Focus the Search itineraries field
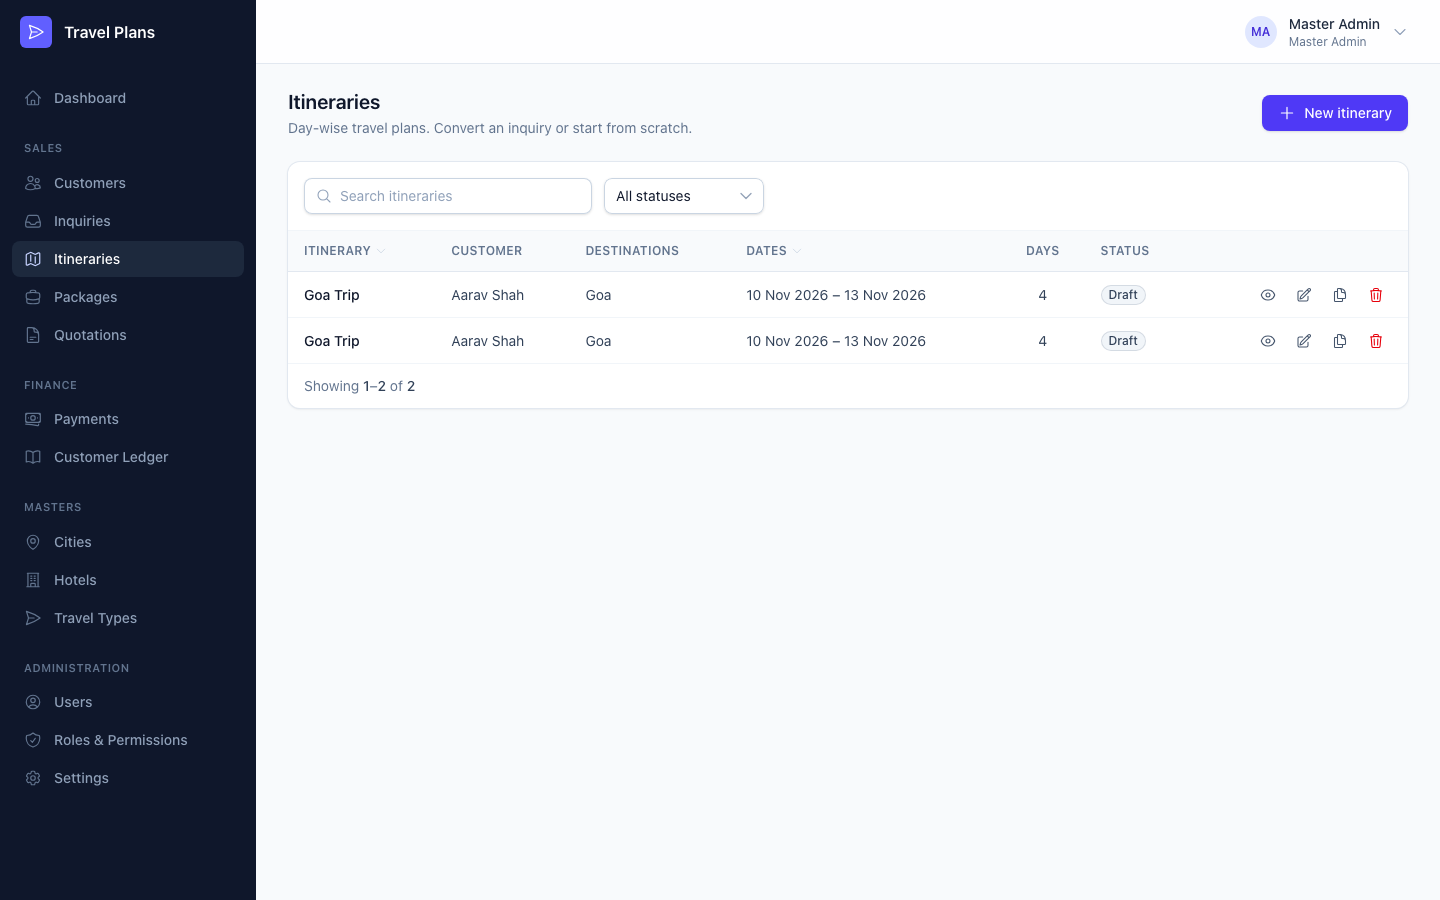The height and width of the screenshot is (900, 1440). click(x=448, y=196)
